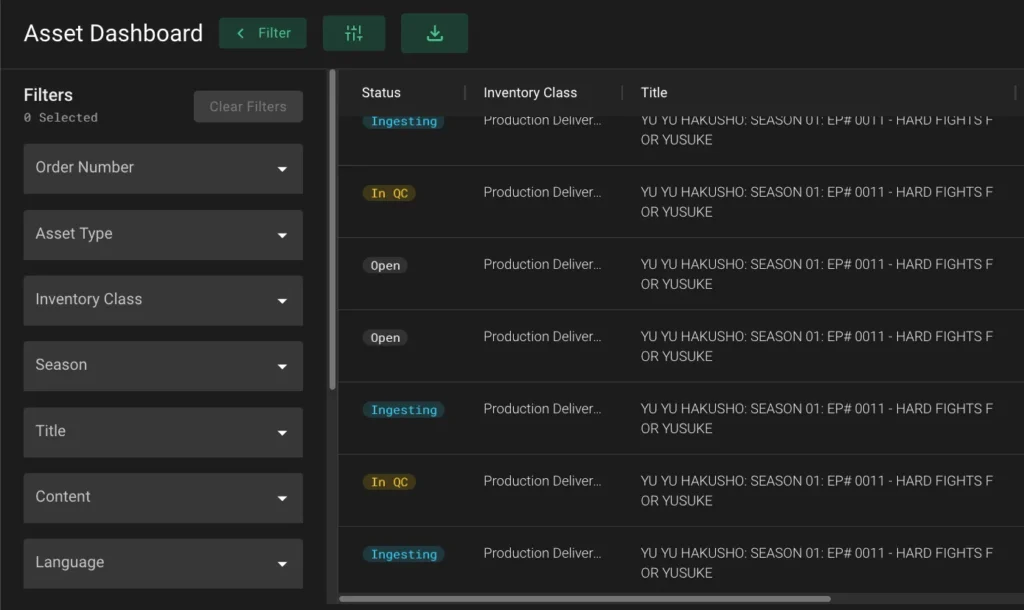Select the first Open status badge
Screen dimensions: 1024x610
point(385,266)
